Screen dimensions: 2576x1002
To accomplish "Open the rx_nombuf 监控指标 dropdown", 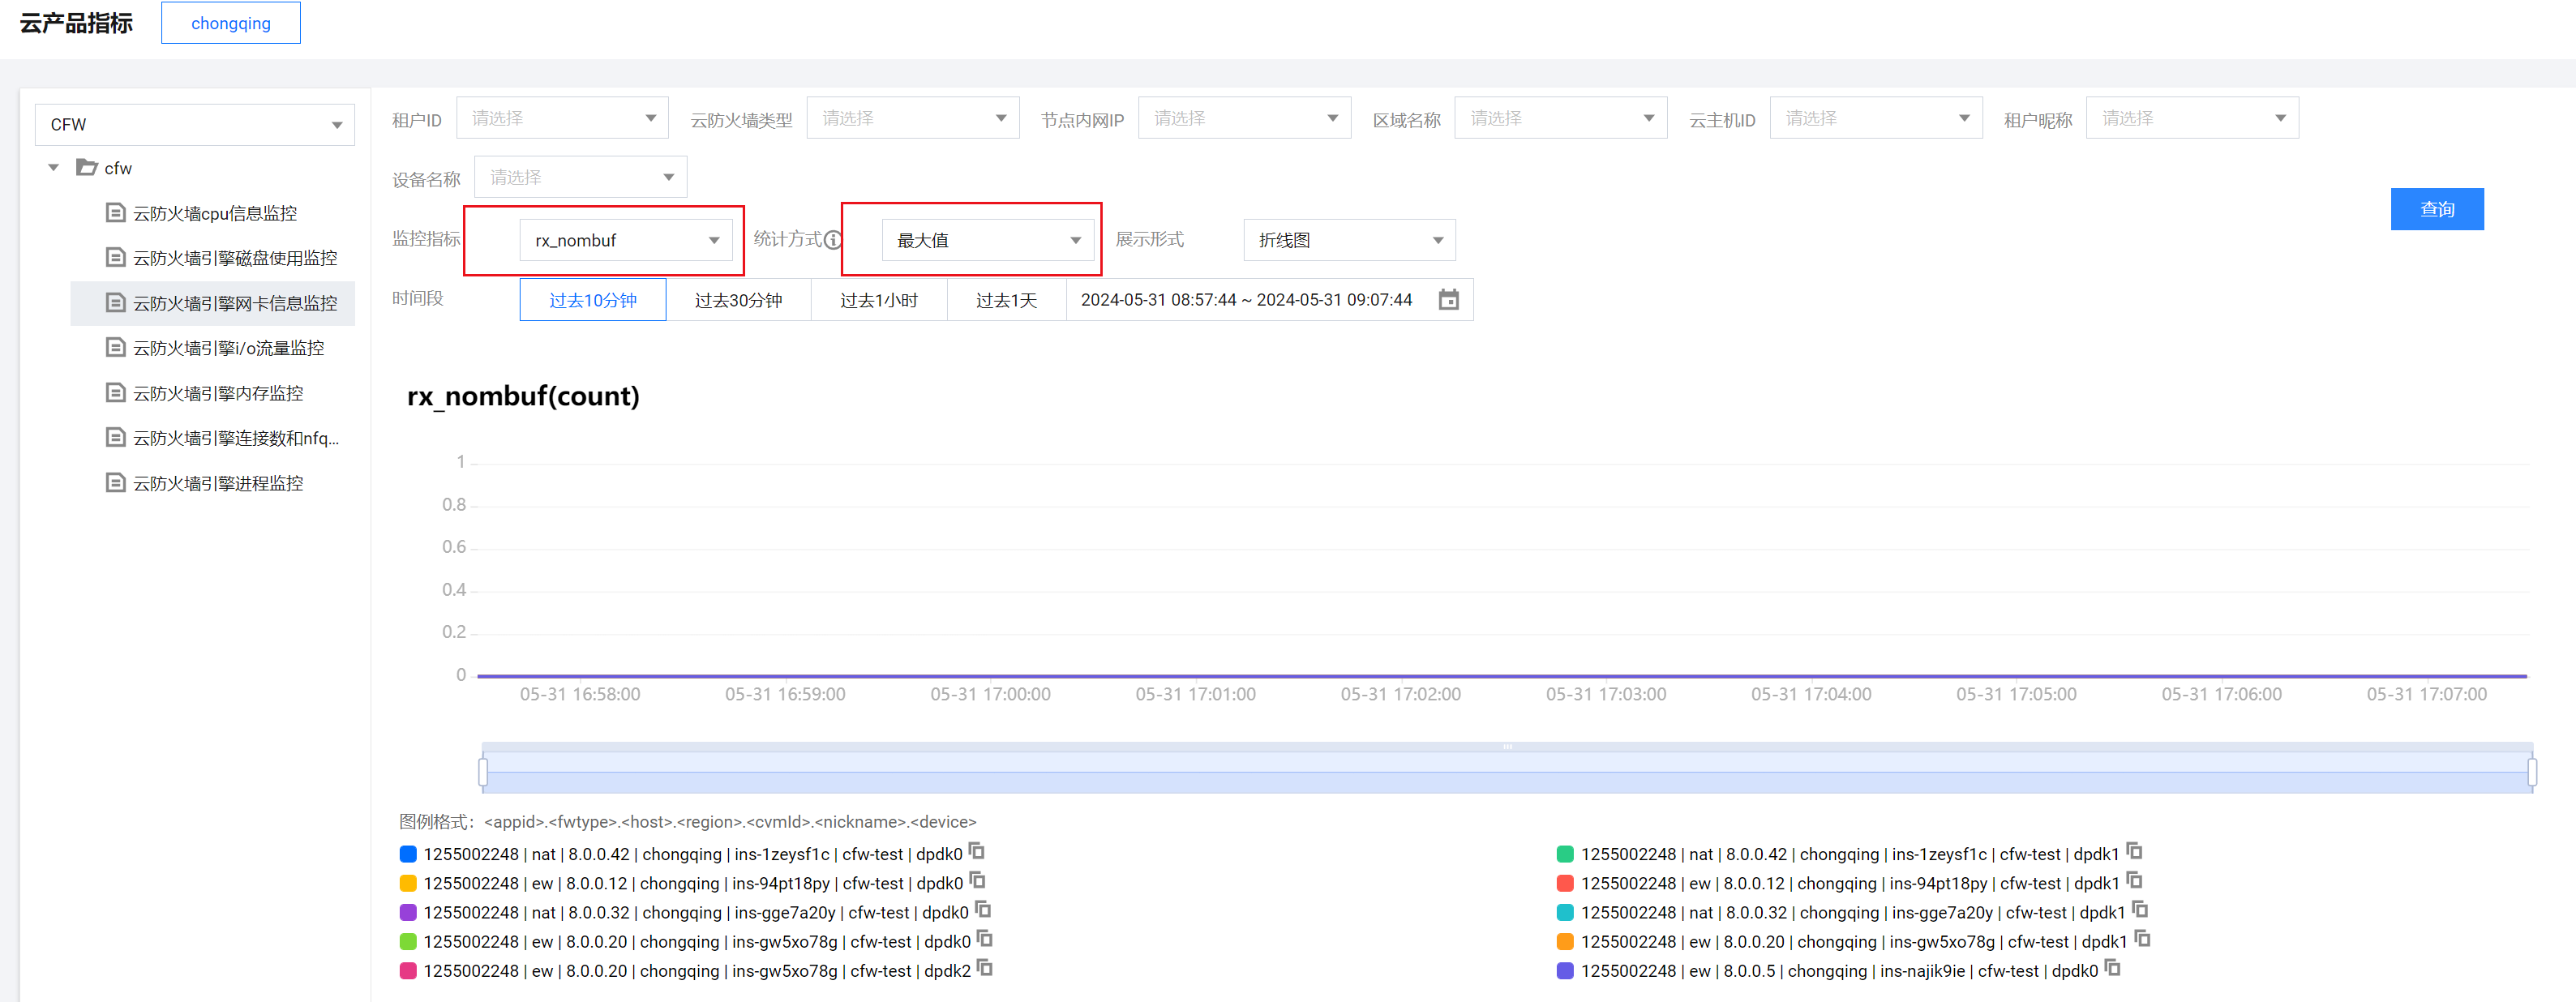I will (x=626, y=240).
